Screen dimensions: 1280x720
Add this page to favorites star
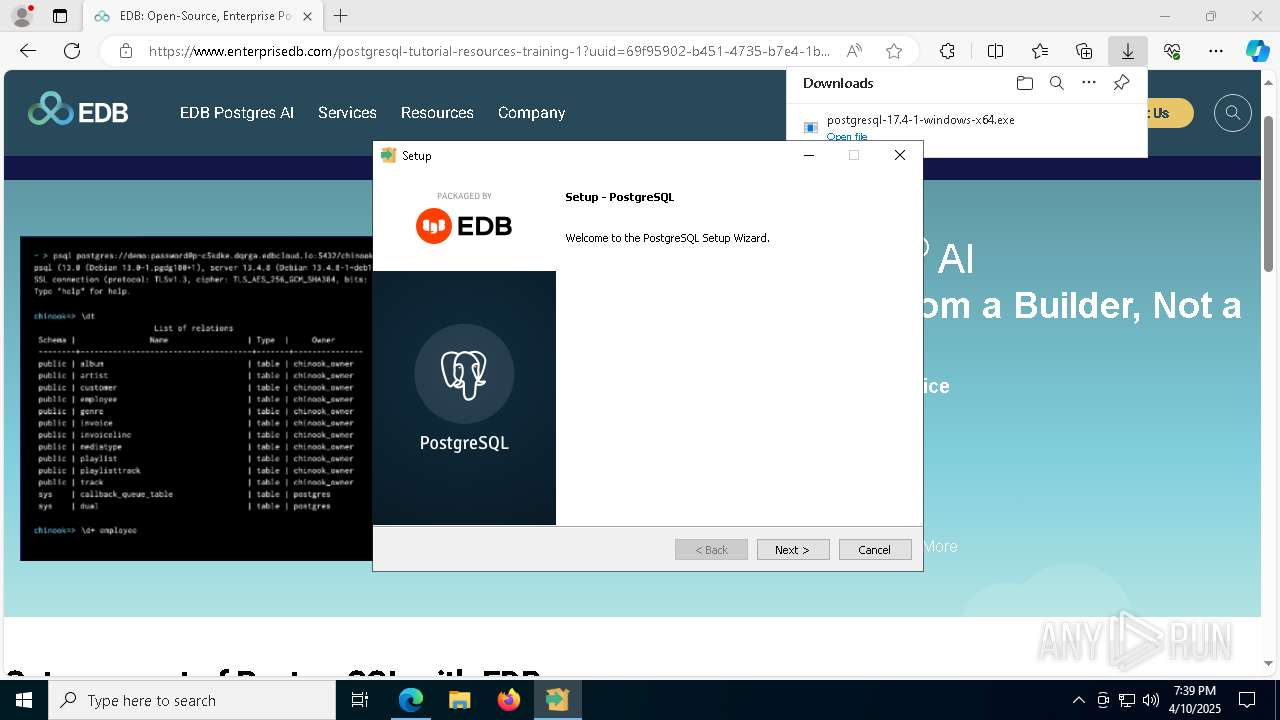894,51
